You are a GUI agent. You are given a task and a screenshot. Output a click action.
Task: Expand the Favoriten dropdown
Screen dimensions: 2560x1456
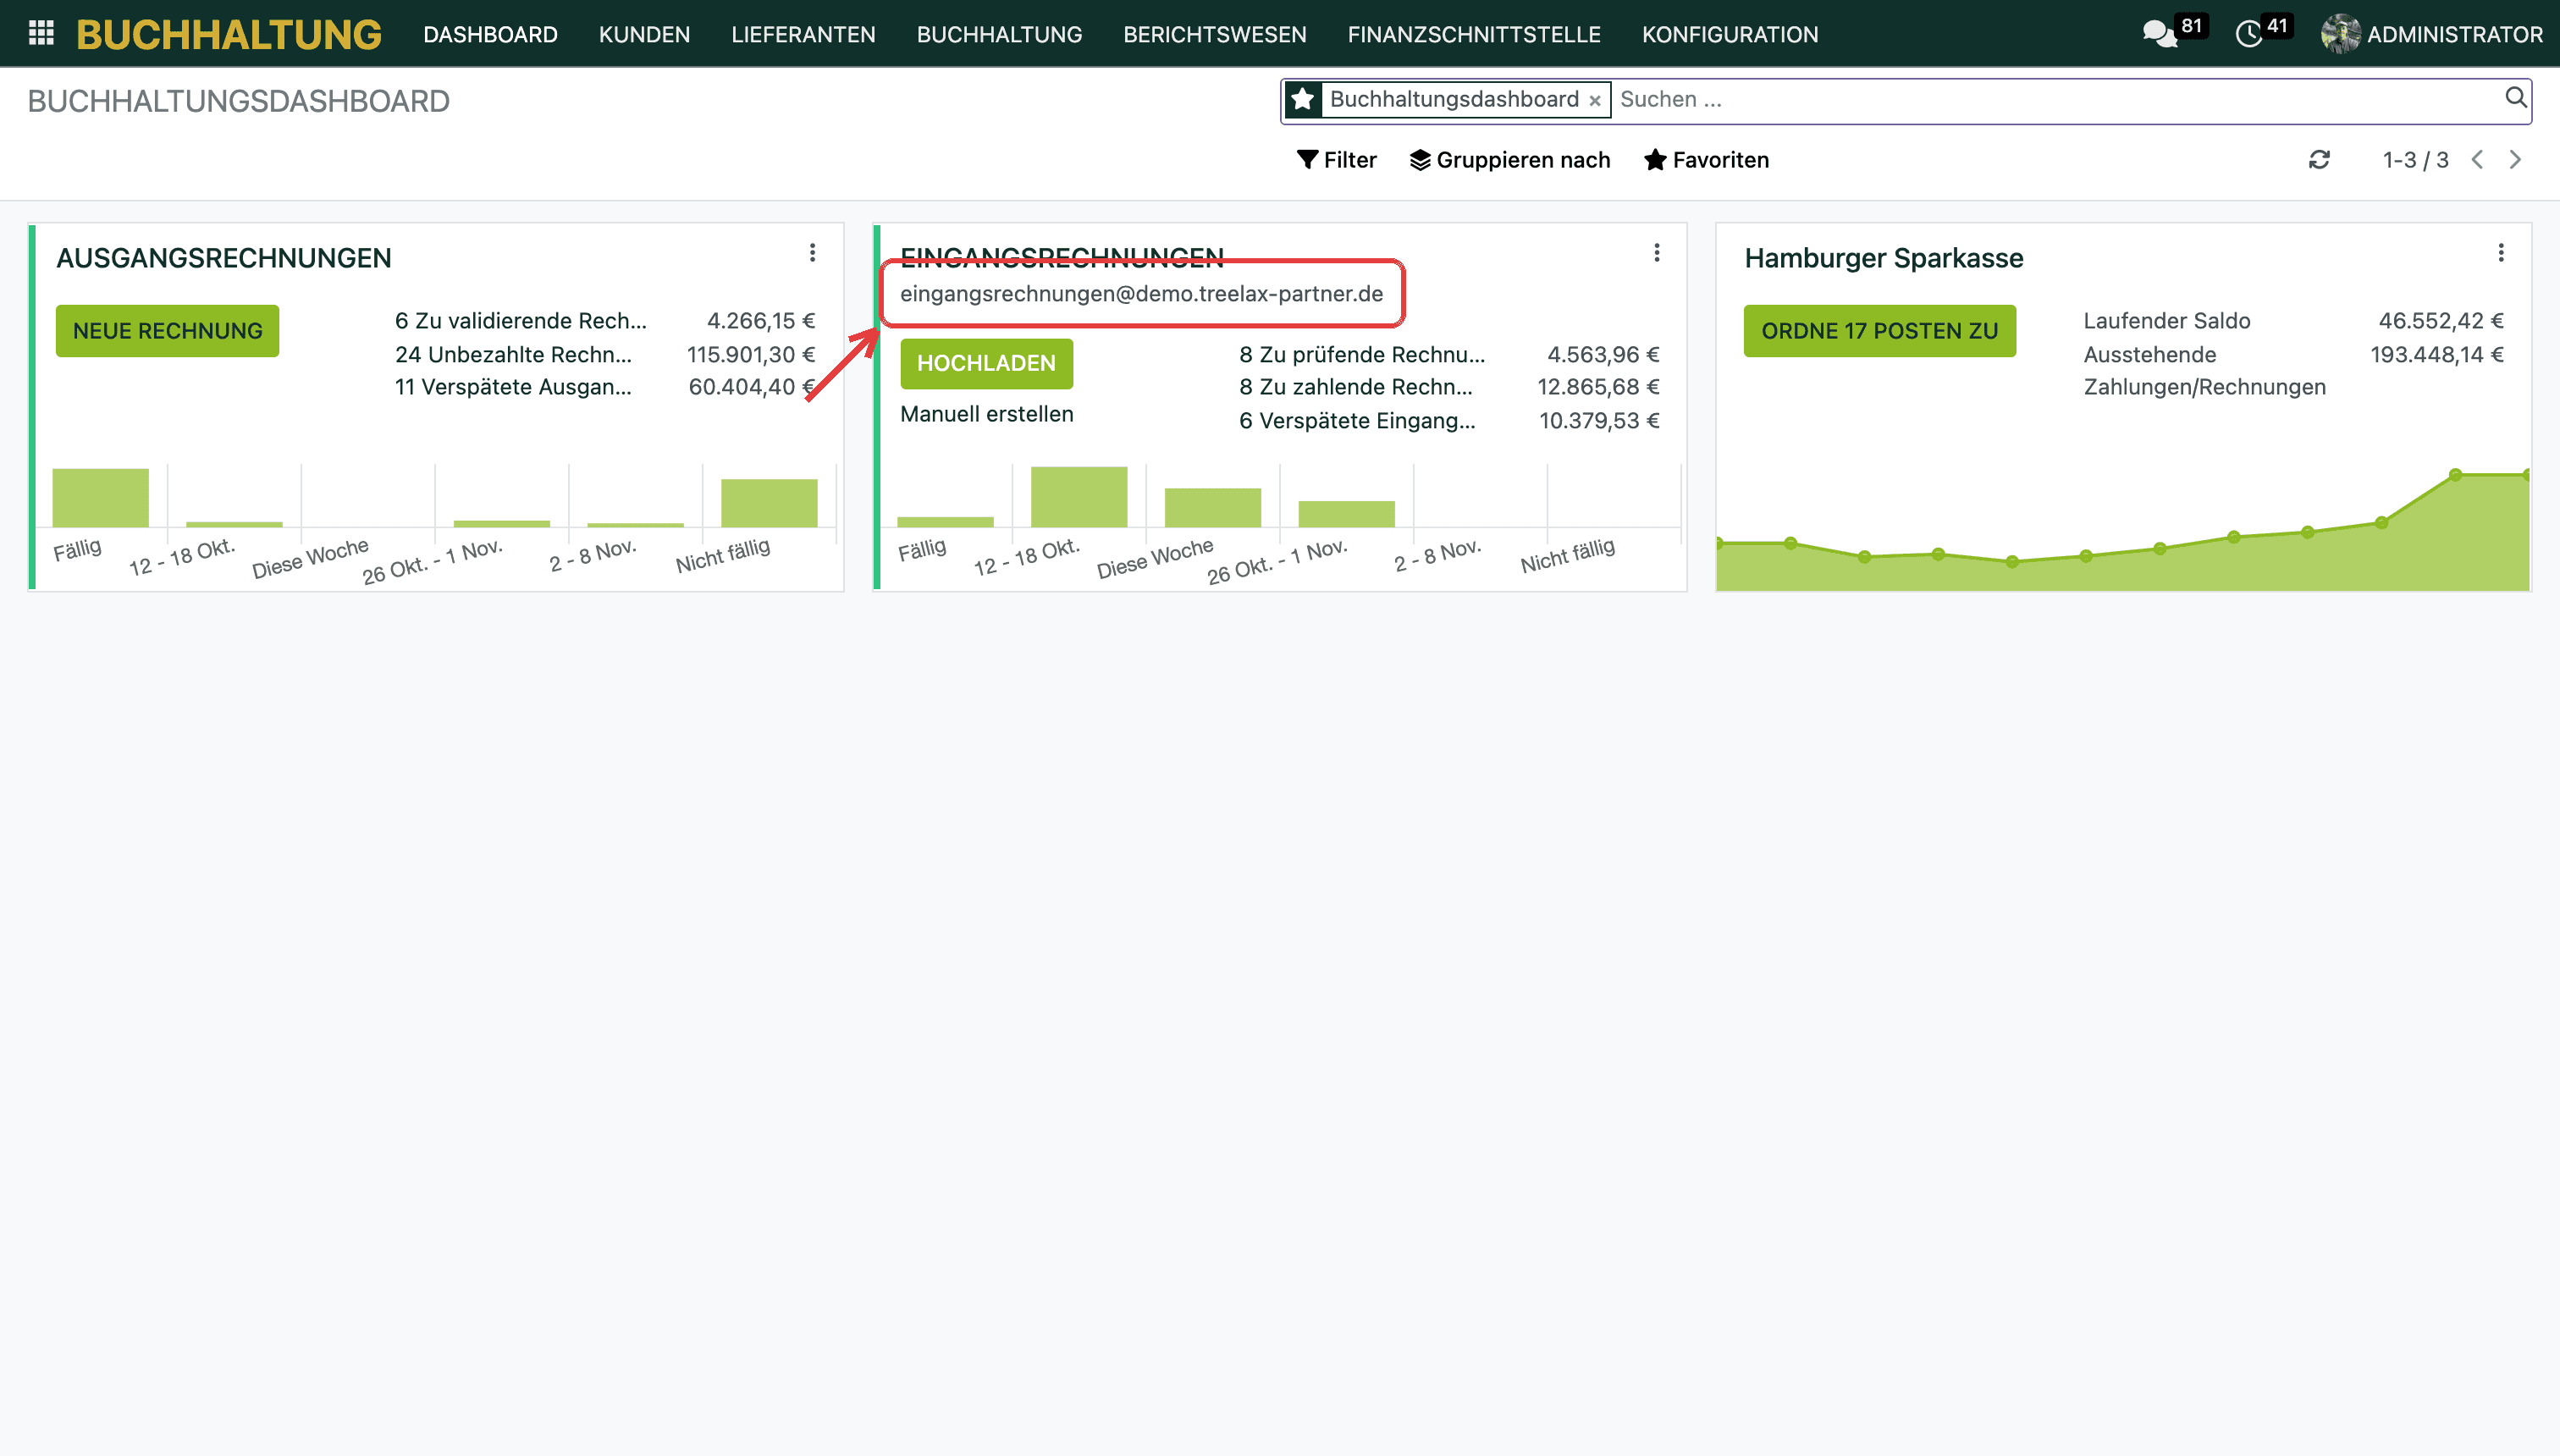1706,160
